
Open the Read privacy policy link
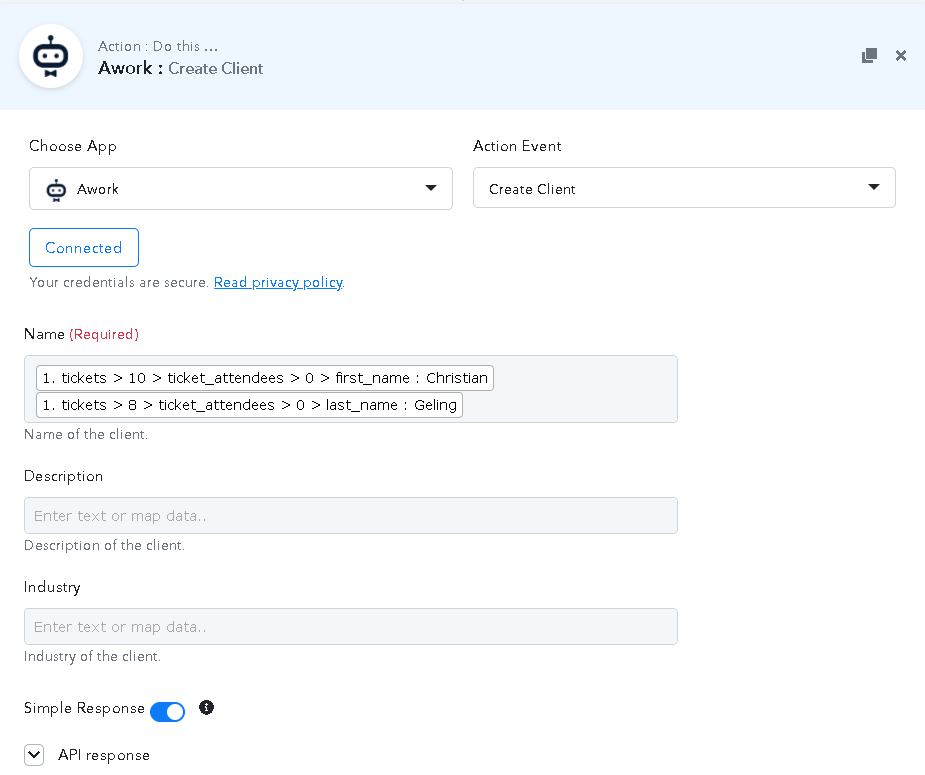point(278,283)
